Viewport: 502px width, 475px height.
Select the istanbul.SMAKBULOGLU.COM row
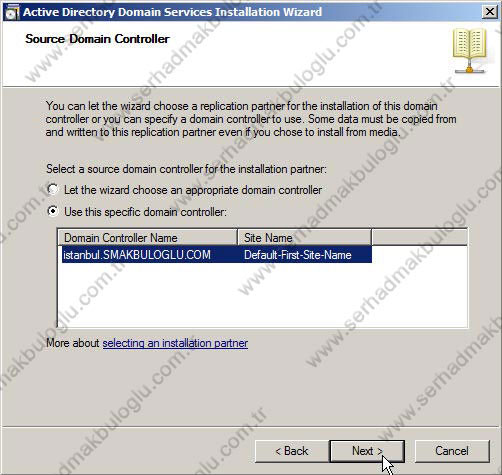point(217,255)
